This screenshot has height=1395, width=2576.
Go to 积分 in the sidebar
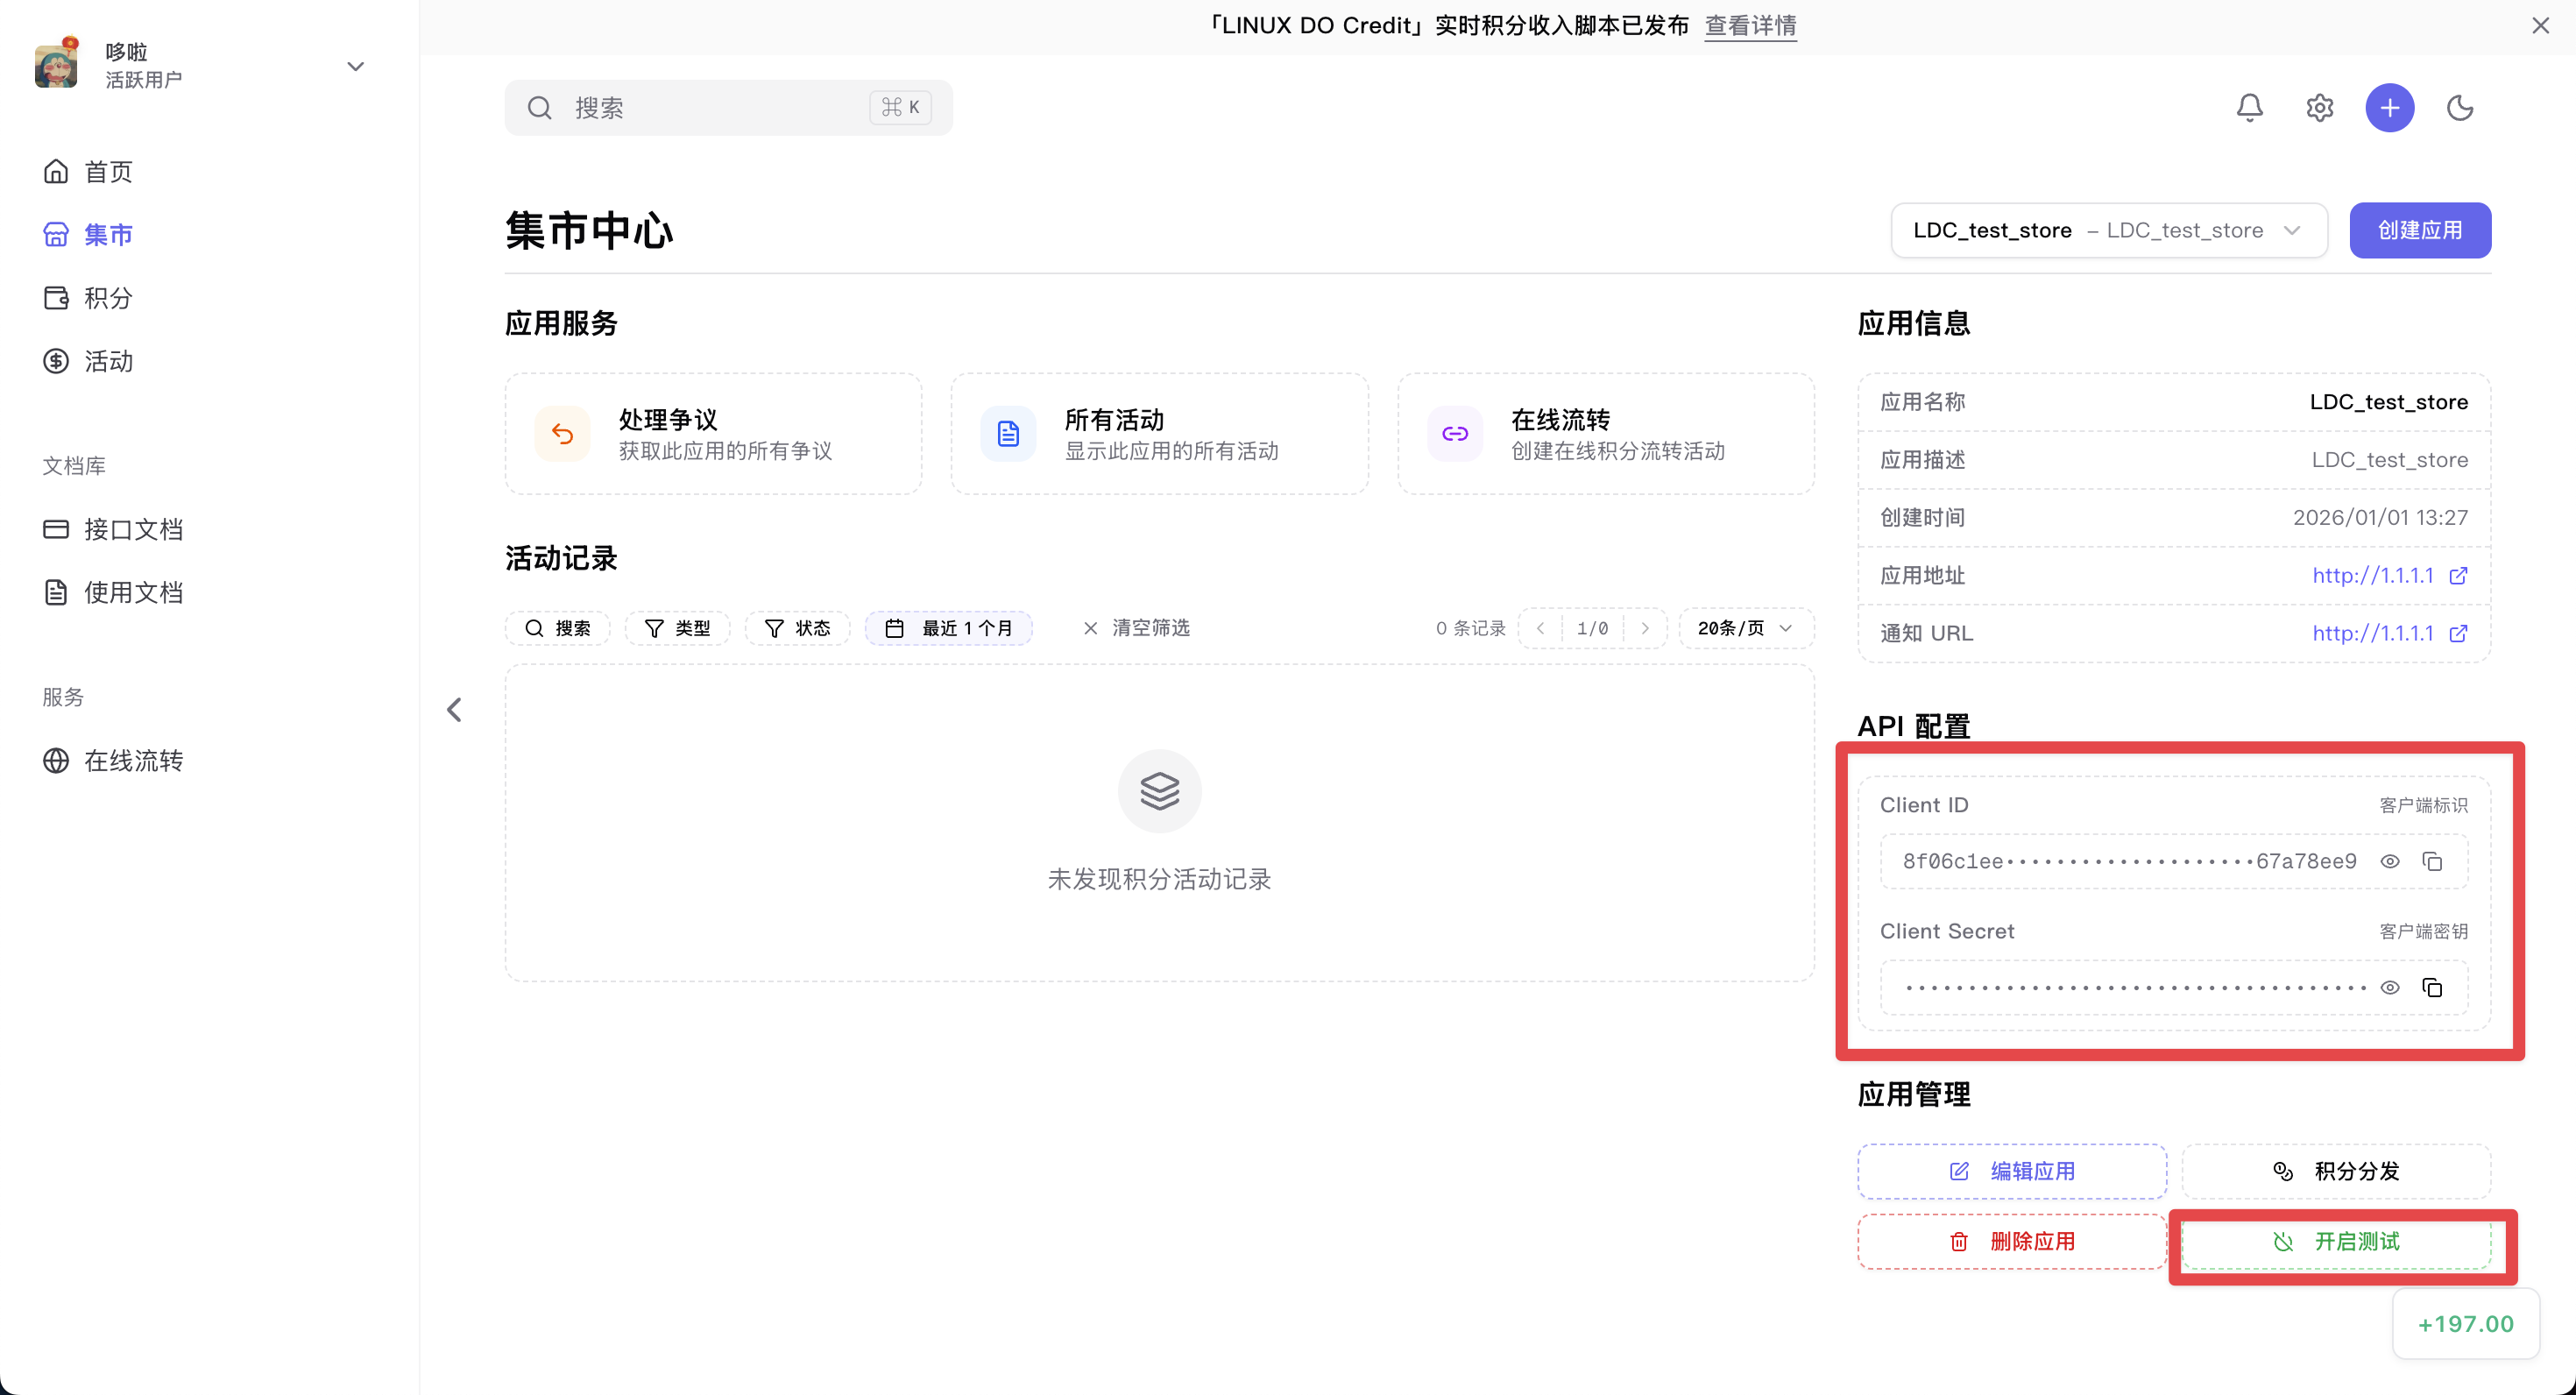[x=108, y=298]
